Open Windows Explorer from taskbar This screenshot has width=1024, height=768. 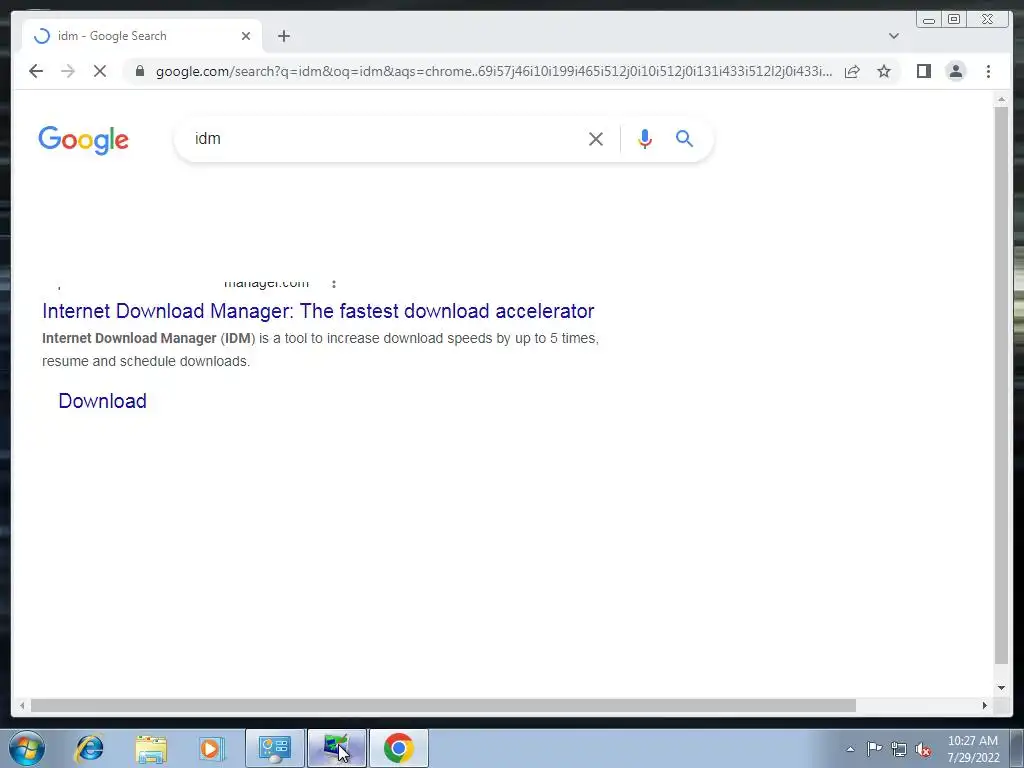(151, 749)
